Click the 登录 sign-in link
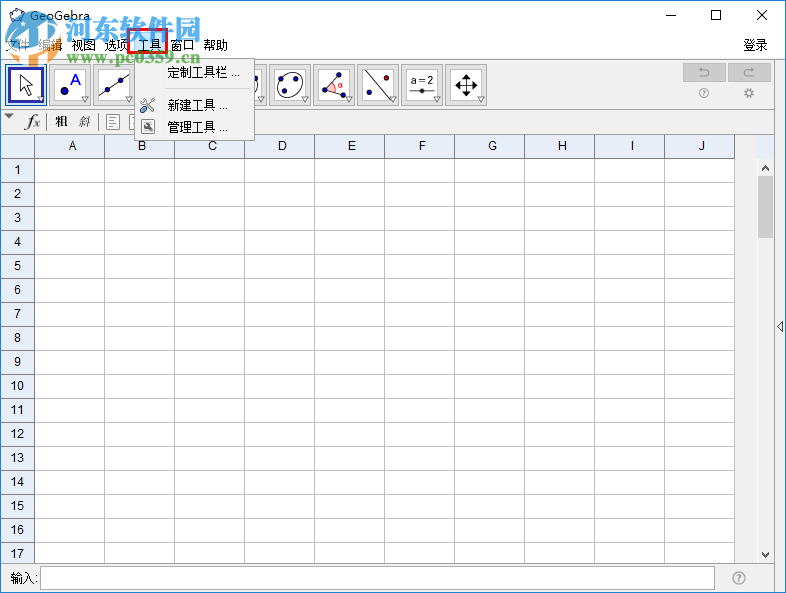 click(x=755, y=45)
